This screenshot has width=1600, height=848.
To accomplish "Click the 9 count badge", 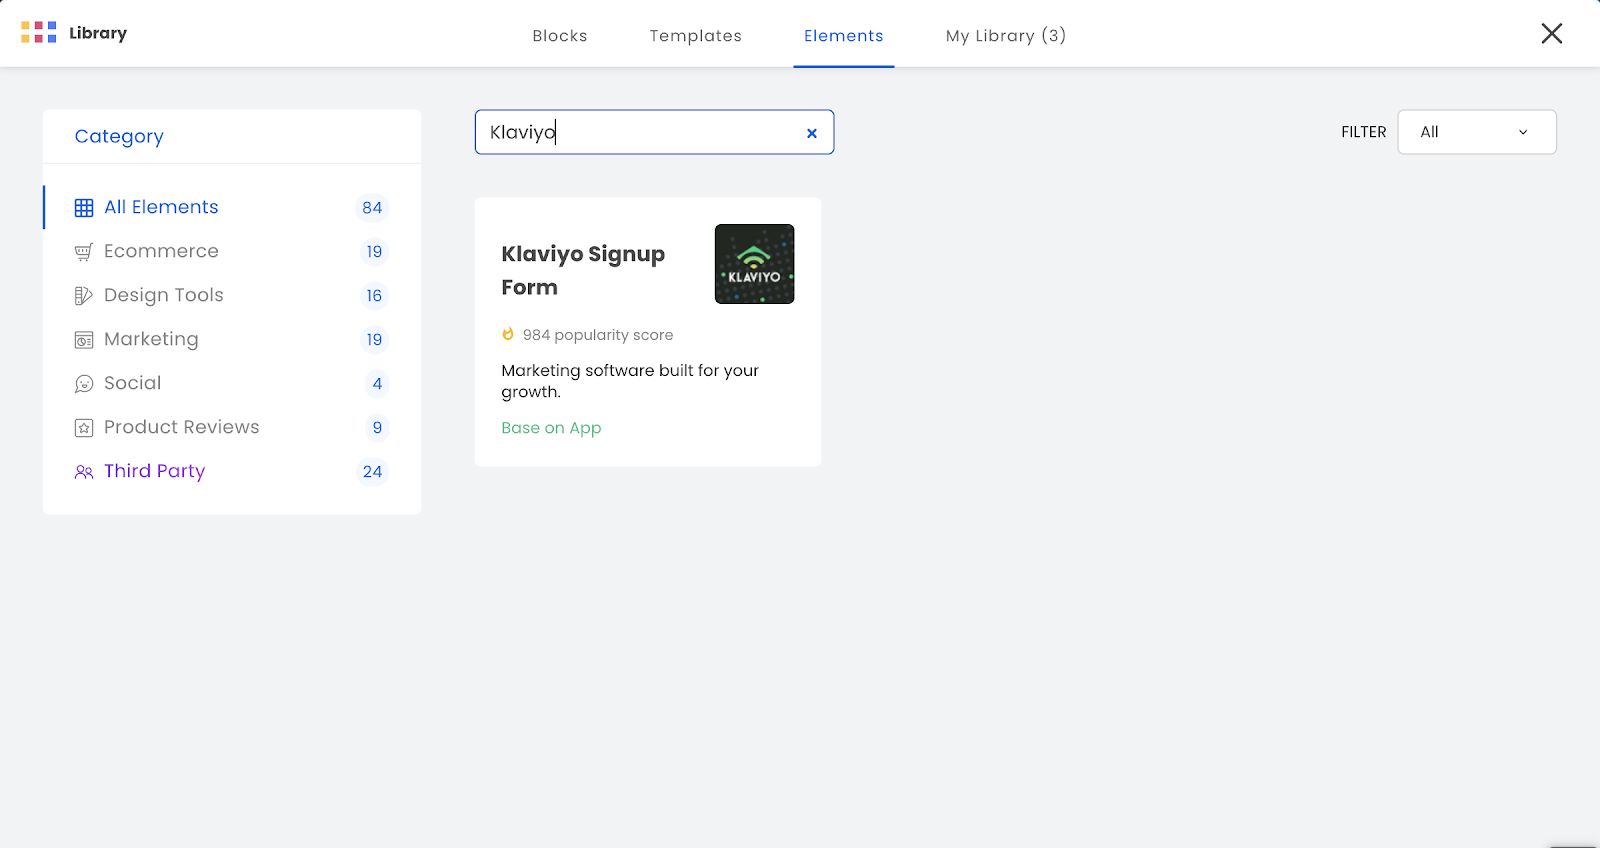I will [377, 428].
